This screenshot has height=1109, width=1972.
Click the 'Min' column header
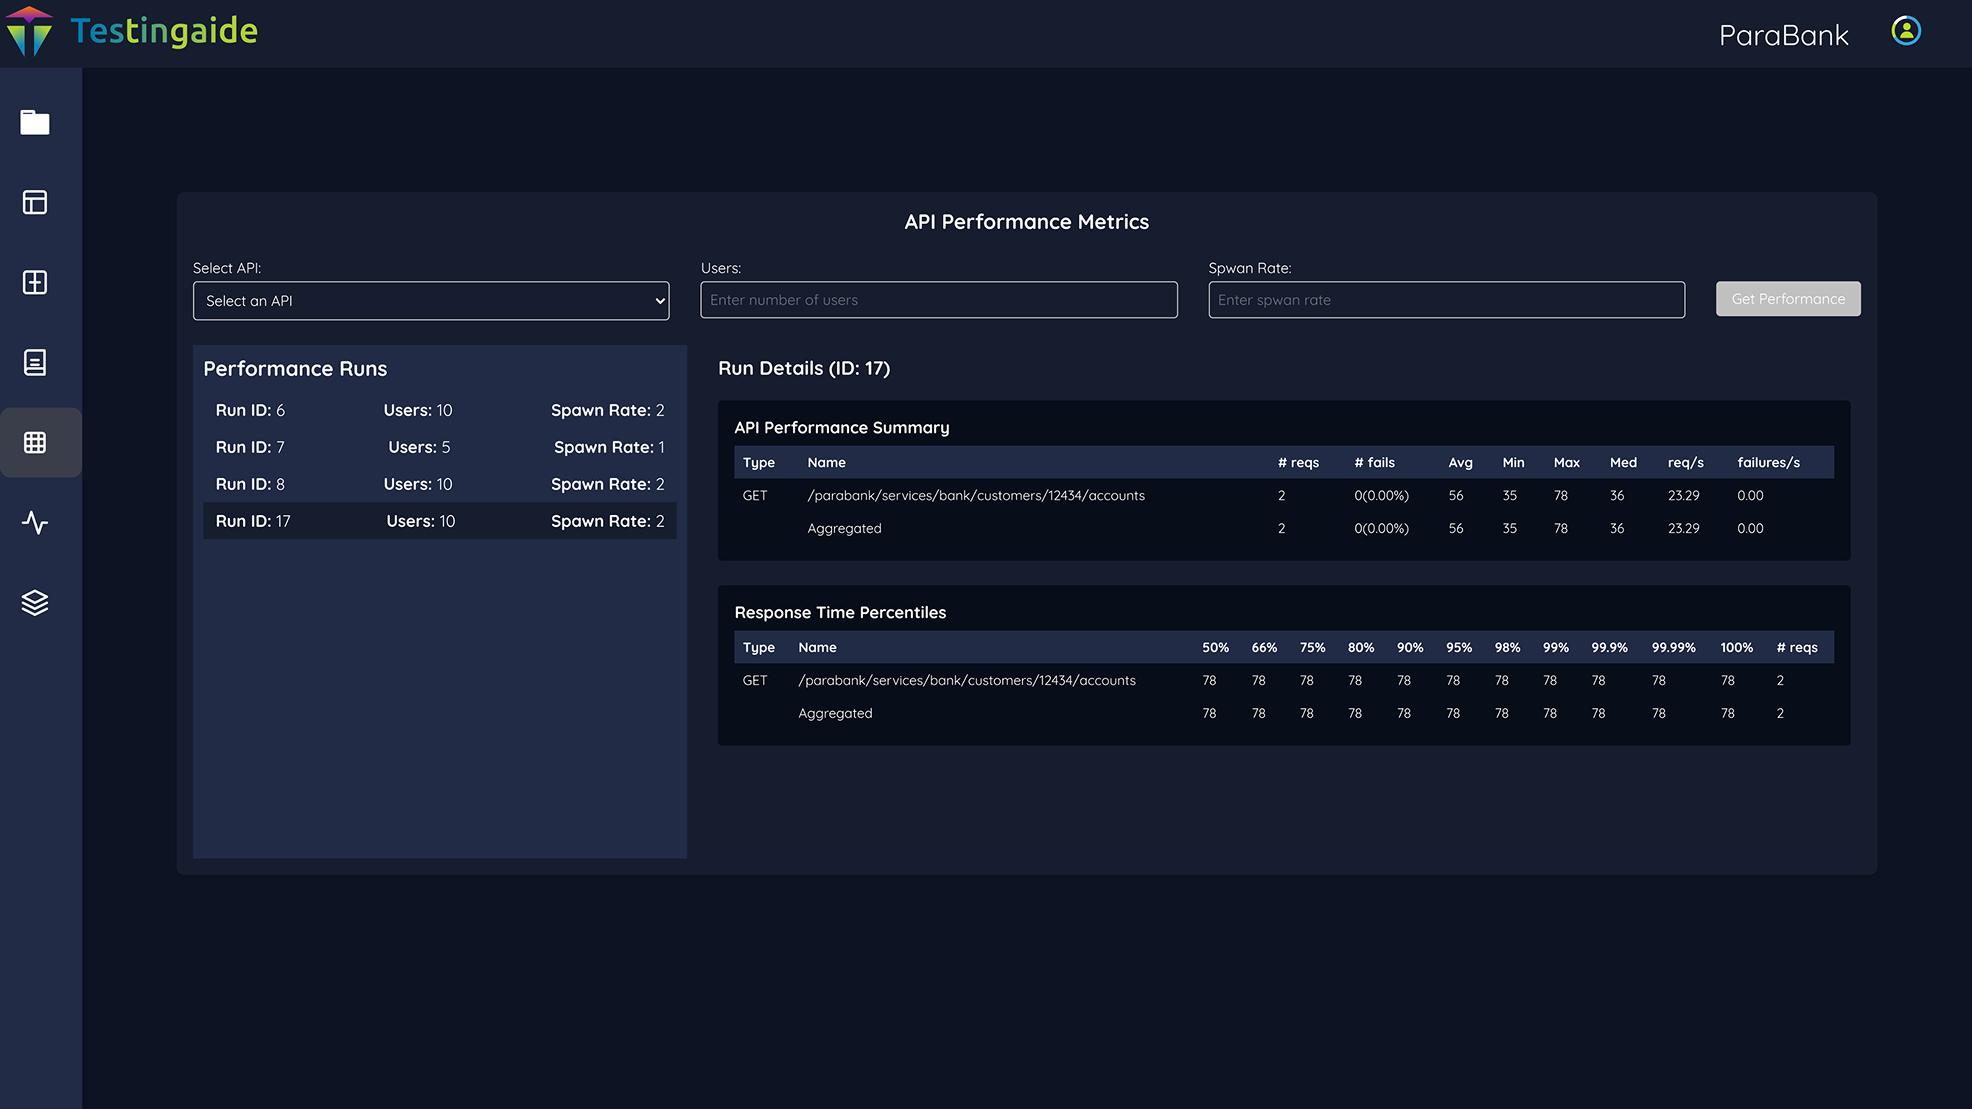[x=1513, y=462]
